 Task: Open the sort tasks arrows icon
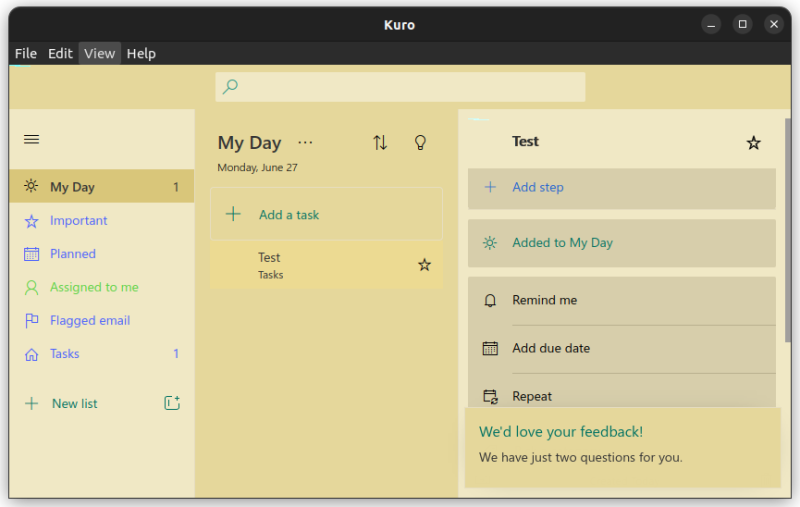coord(380,143)
